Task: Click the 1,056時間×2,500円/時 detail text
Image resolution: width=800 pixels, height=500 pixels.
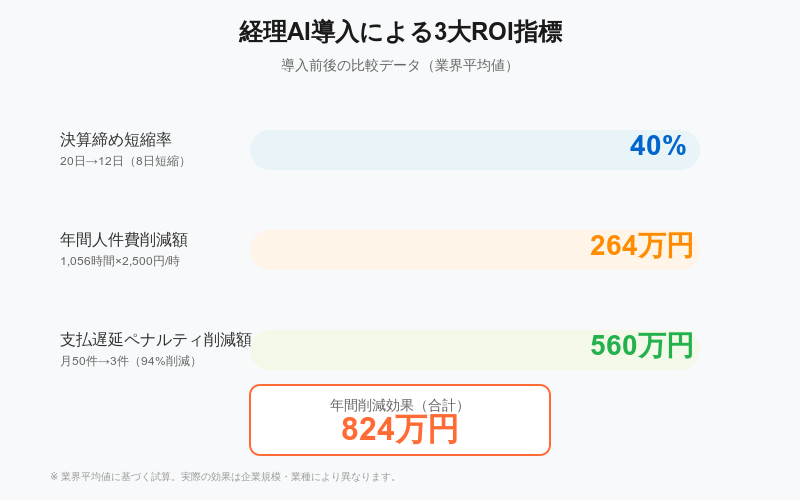Action: coord(120,261)
